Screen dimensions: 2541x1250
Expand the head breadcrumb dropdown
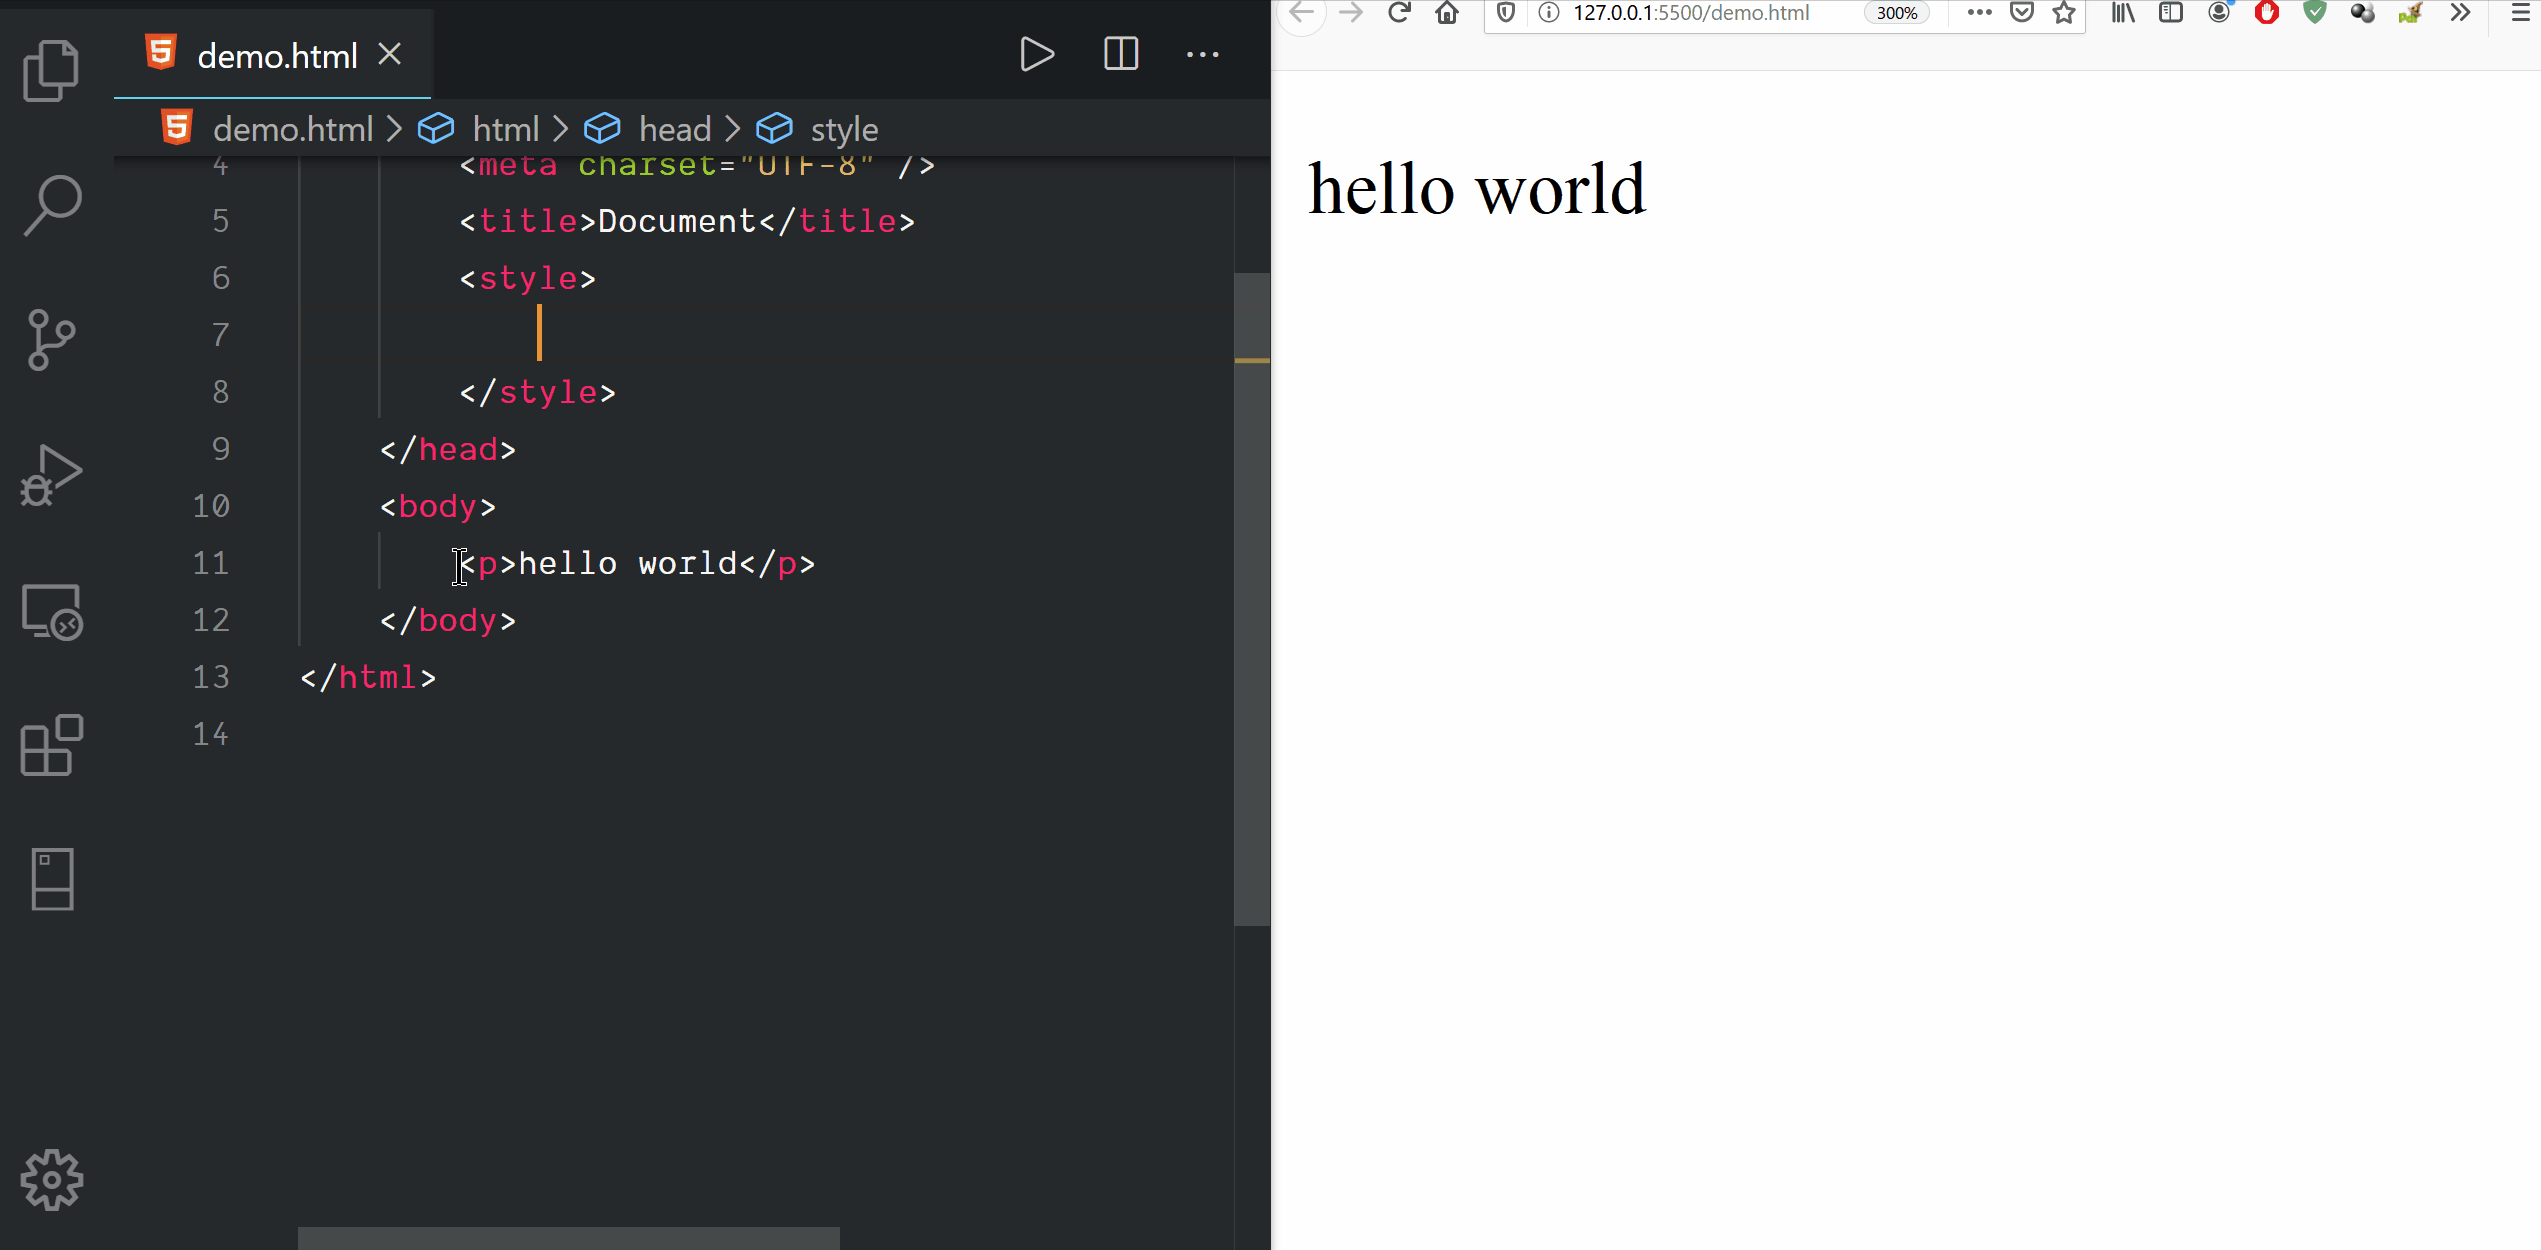tap(674, 129)
